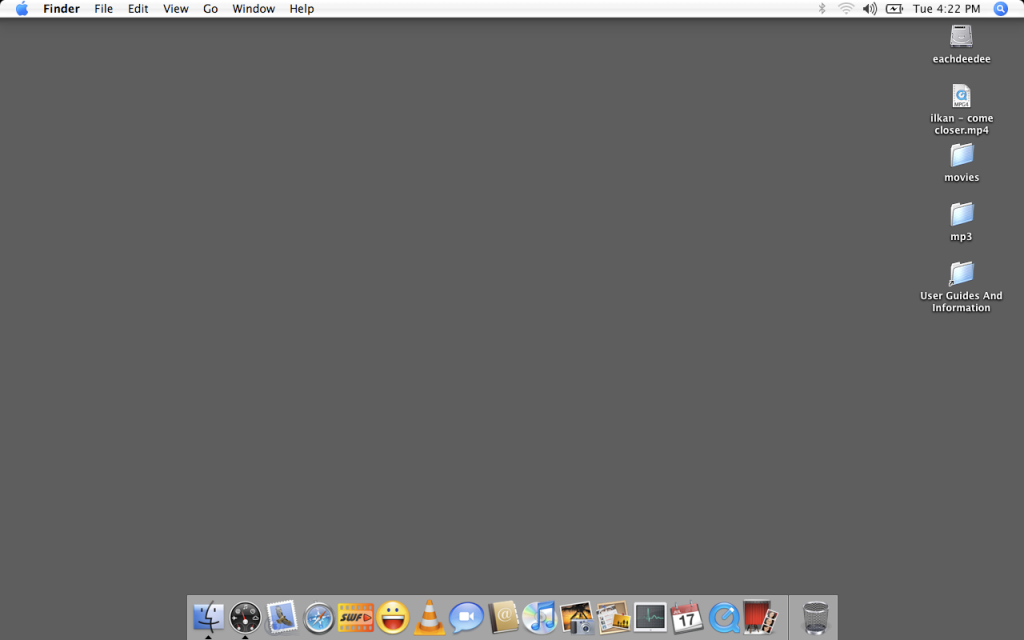Select the movies folder on desktop
This screenshot has width=1024, height=640.
pos(961,156)
